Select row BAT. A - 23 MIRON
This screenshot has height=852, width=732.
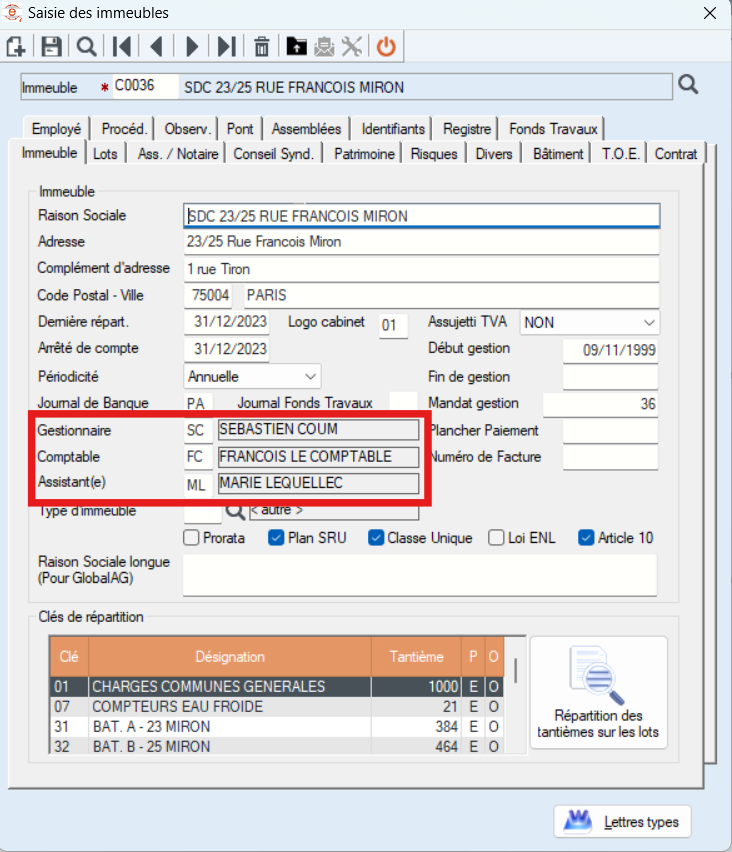277,726
